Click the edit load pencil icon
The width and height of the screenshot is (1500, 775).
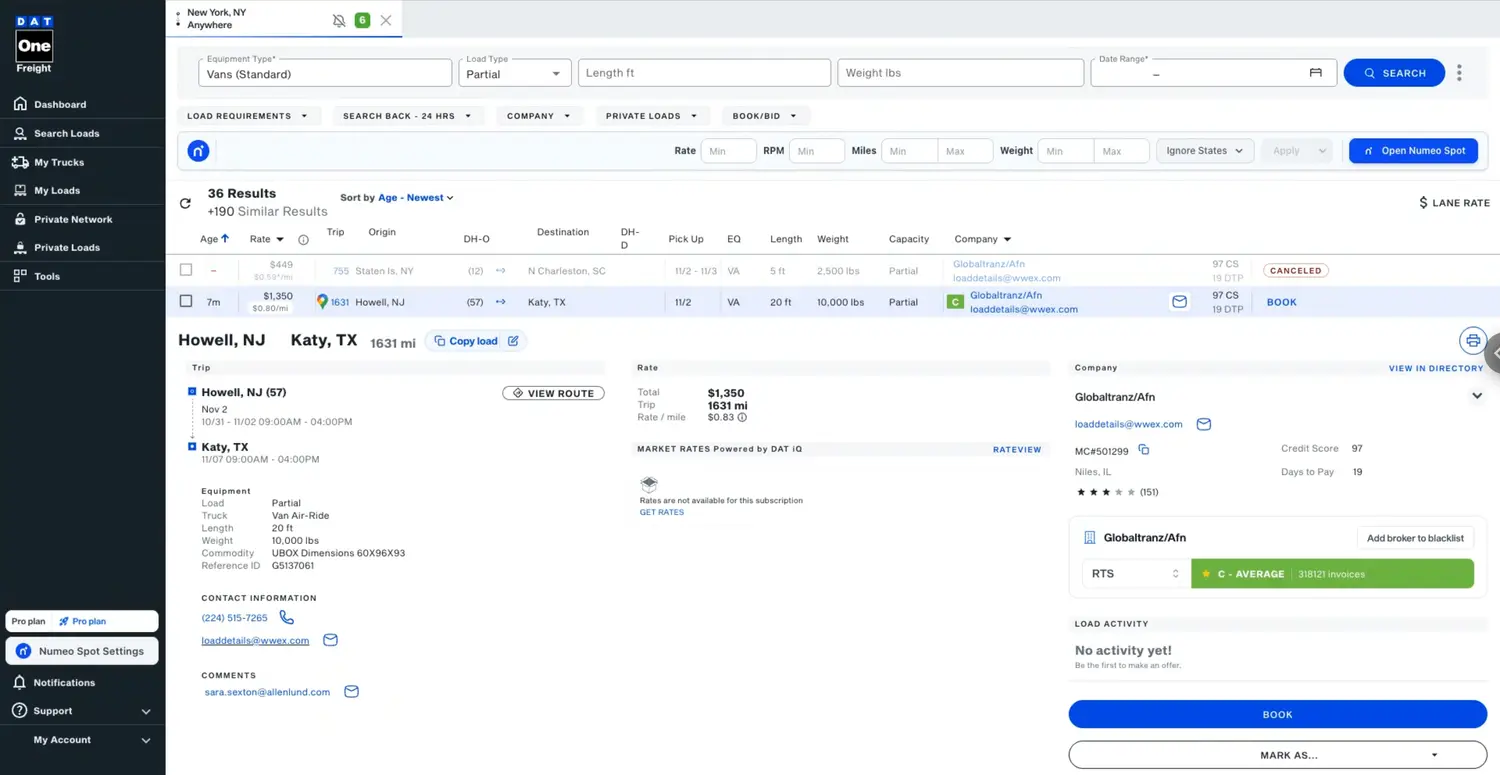point(513,341)
